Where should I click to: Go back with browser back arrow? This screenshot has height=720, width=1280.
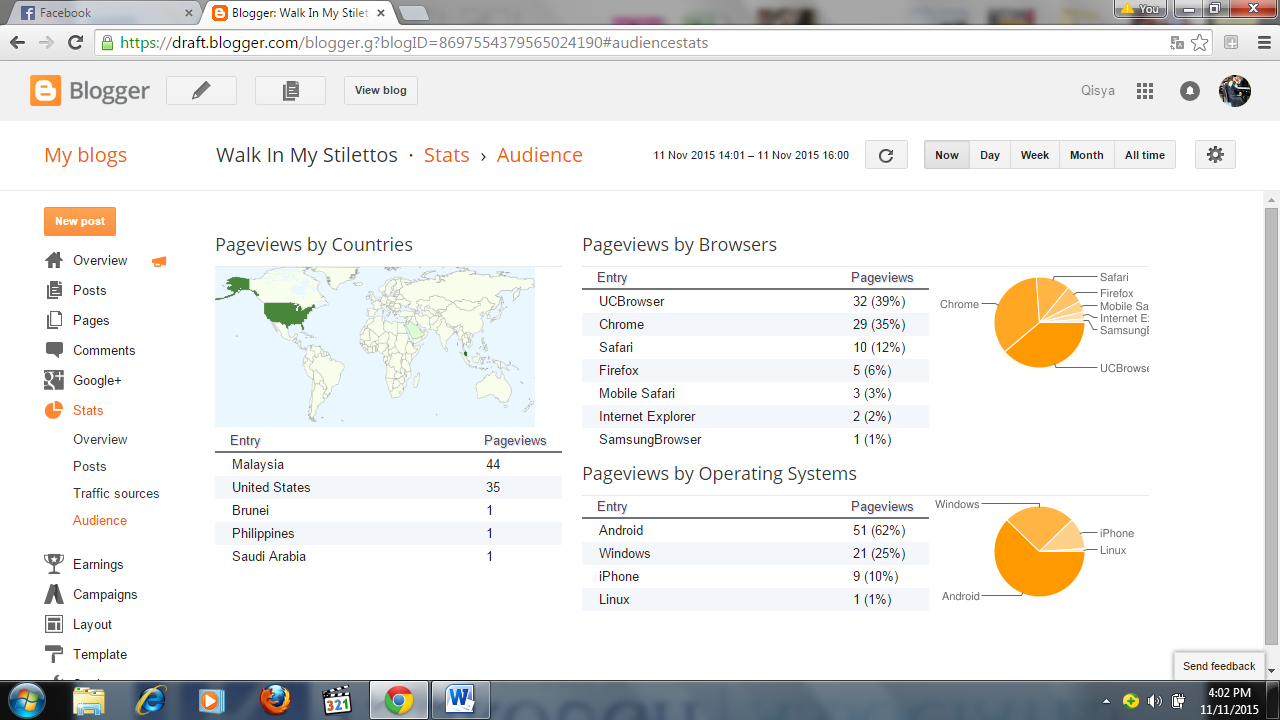pos(18,42)
